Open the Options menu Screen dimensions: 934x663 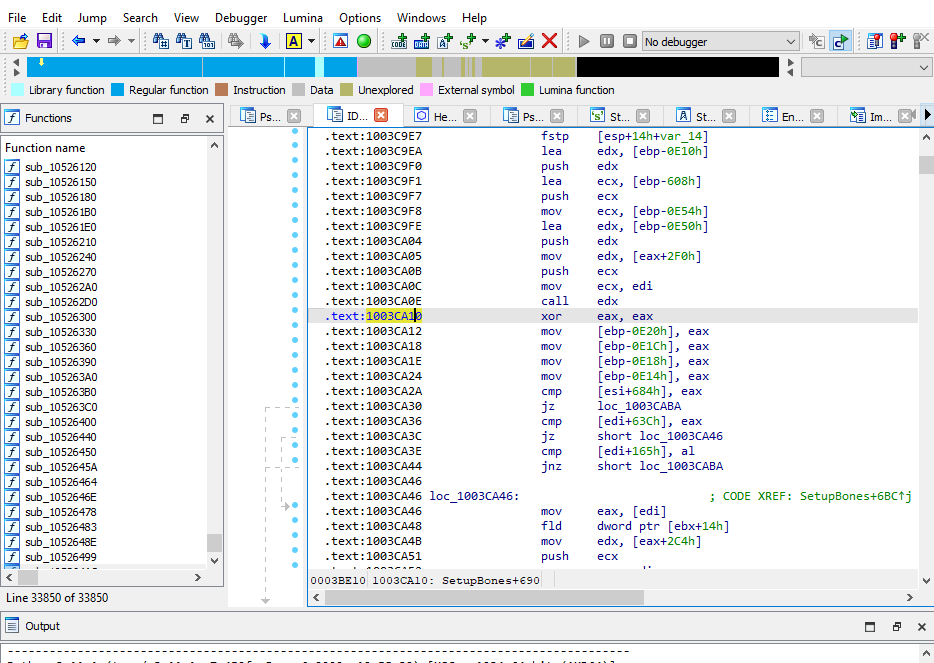[x=360, y=18]
